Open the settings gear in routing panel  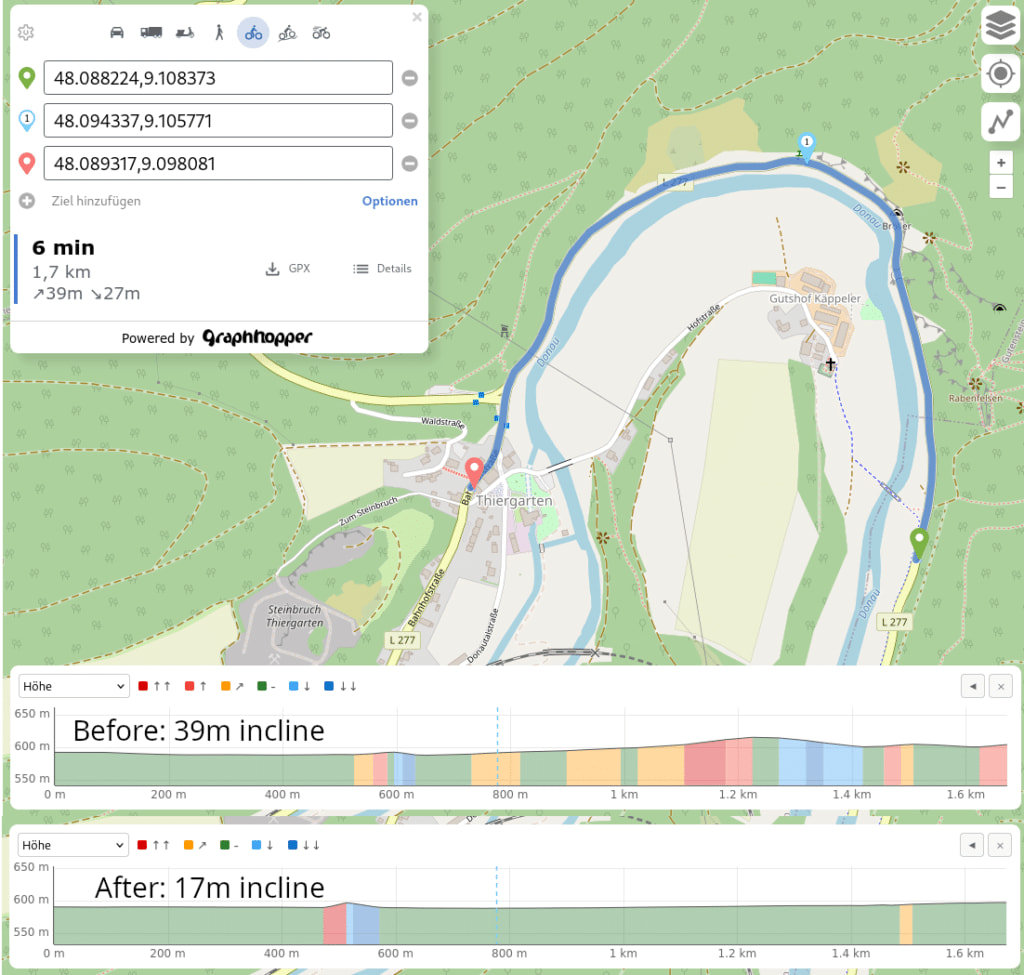point(26,33)
